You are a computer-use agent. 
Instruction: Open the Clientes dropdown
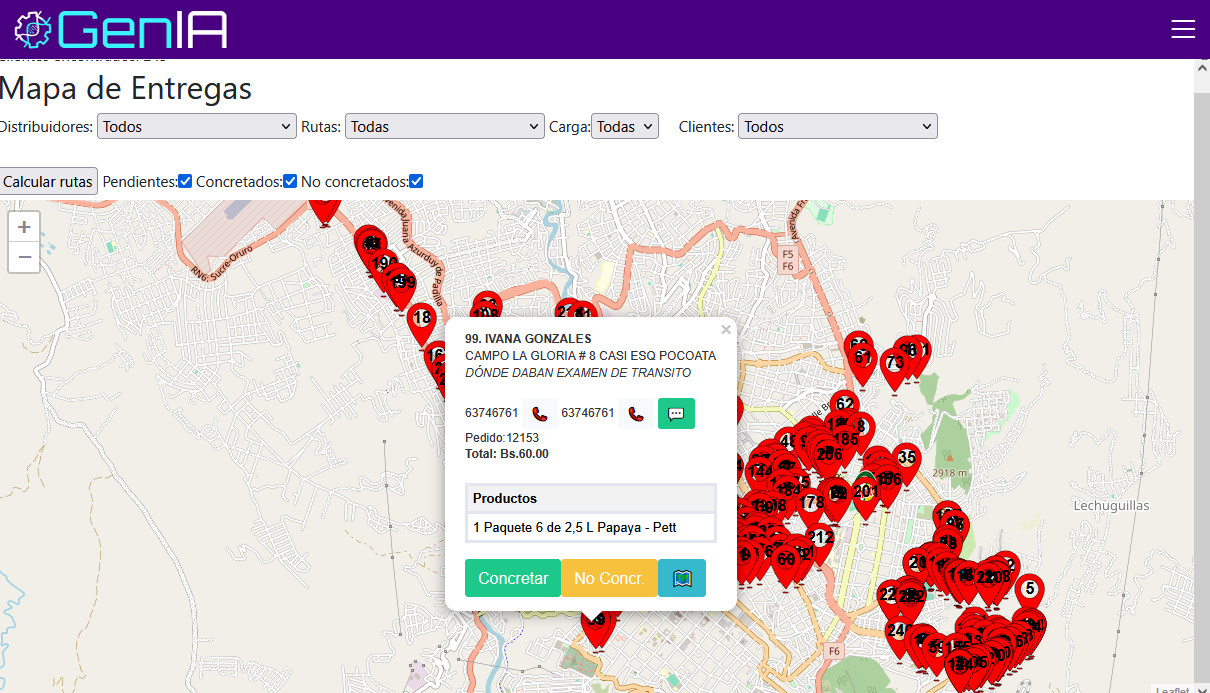click(838, 126)
